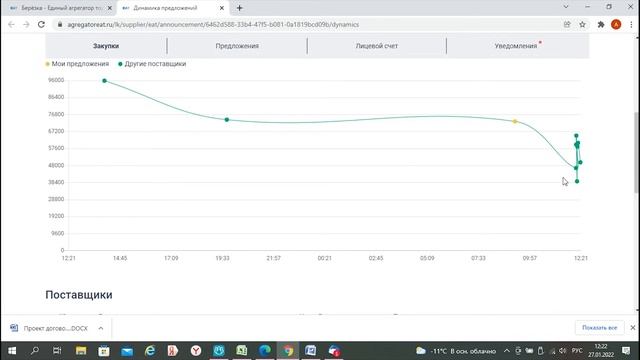This screenshot has width=640, height=360.
Task: Open Task View on taskbar
Action: point(57,351)
